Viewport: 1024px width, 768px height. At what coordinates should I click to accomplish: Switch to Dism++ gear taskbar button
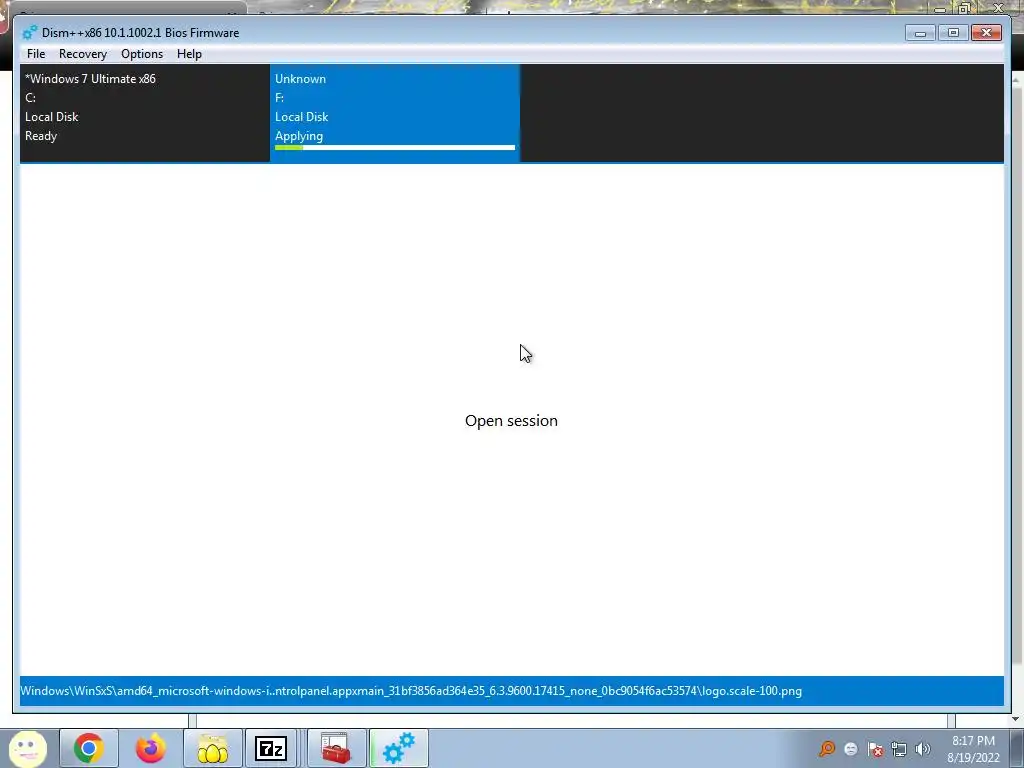399,748
